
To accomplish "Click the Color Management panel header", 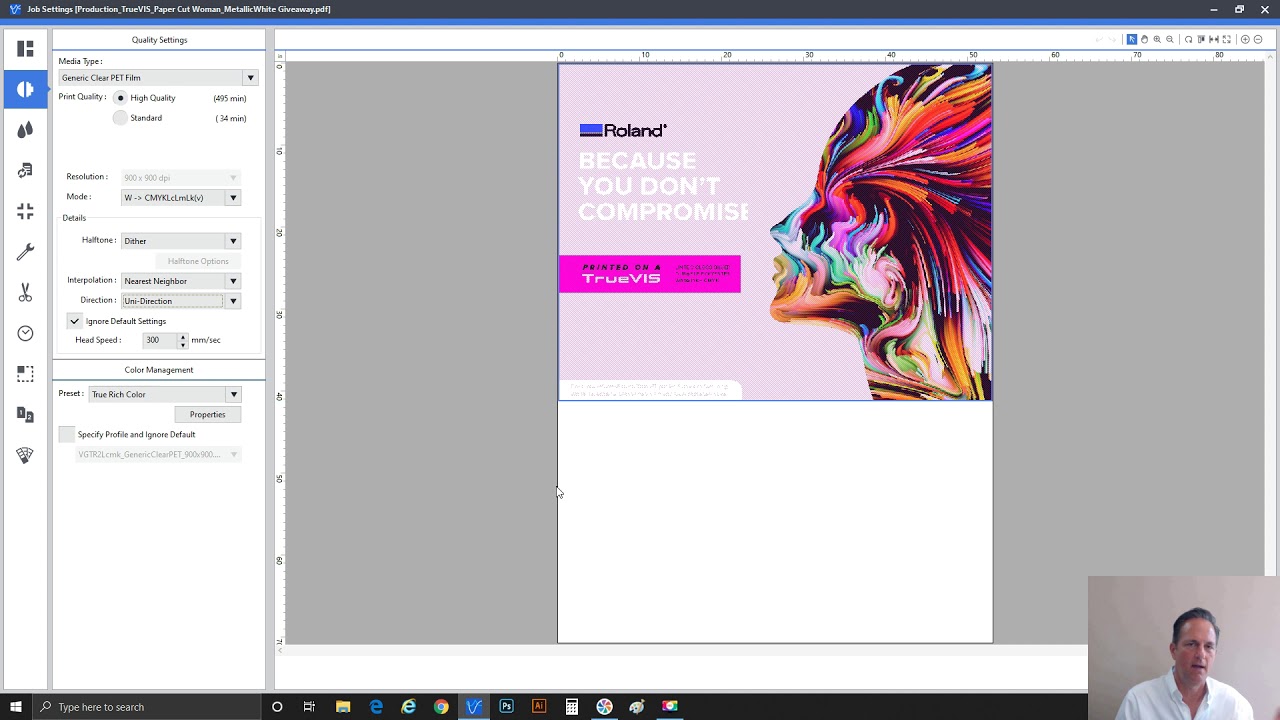I will 159,370.
